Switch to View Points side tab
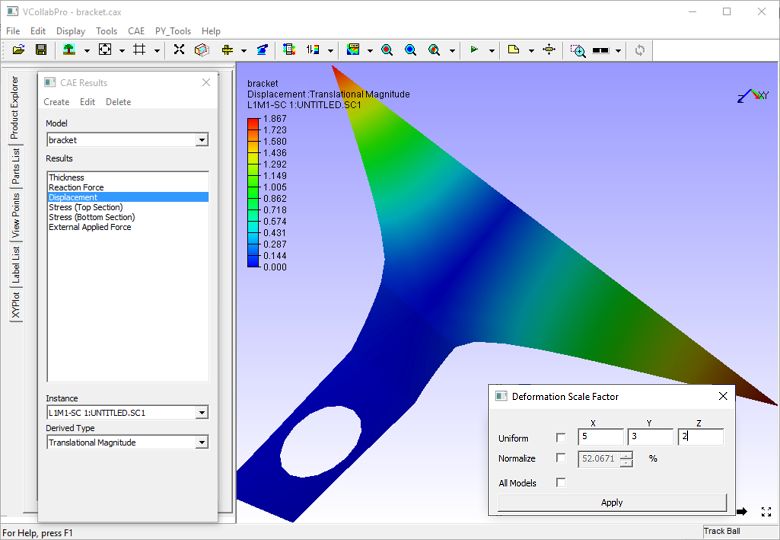Viewport: 780px width, 540px height. [15, 215]
